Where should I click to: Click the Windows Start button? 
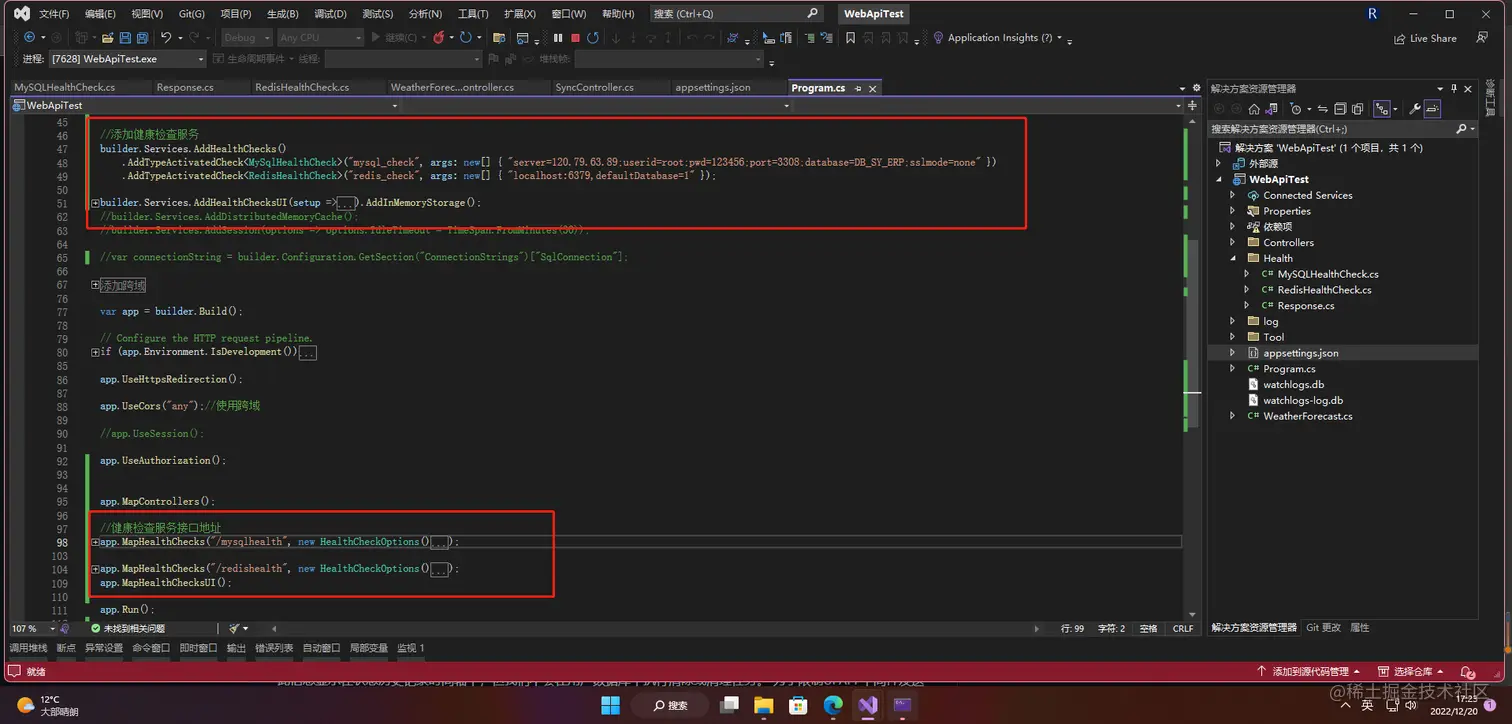tap(610, 705)
